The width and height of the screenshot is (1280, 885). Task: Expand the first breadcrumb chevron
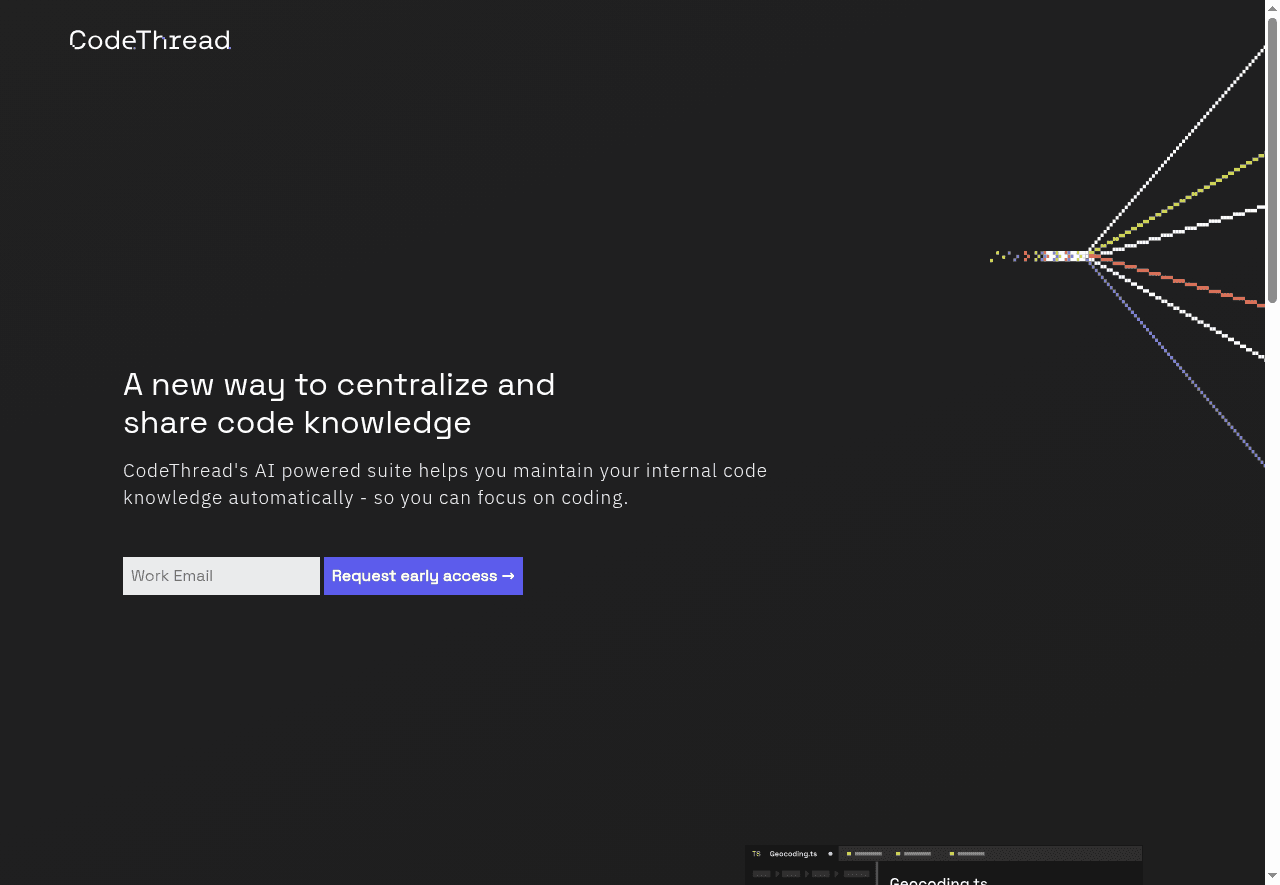tap(777, 872)
